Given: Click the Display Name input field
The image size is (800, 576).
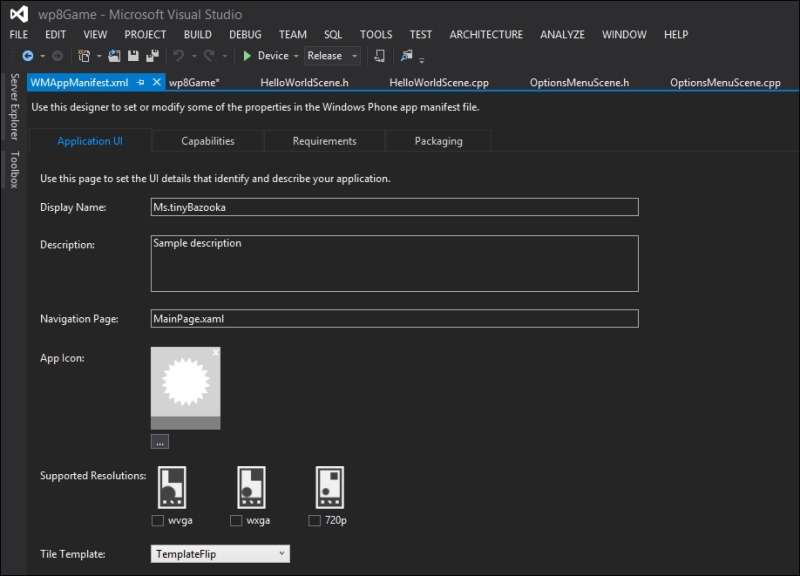Looking at the screenshot, I should pyautogui.click(x=394, y=207).
